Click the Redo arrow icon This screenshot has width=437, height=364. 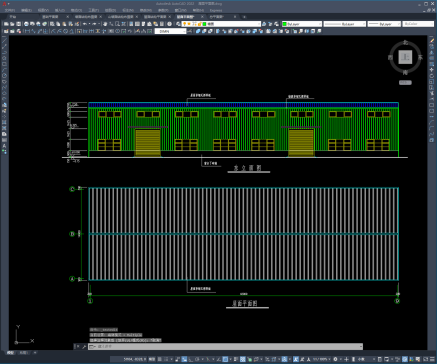click(x=94, y=24)
